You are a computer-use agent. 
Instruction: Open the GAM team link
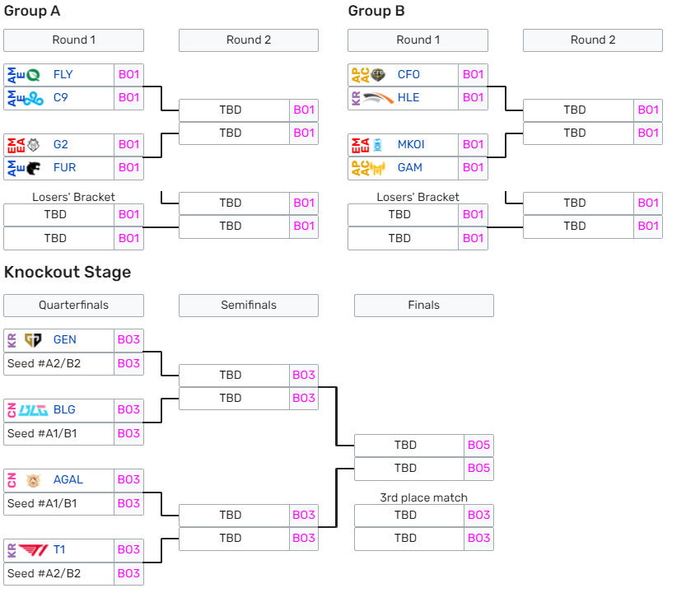tap(409, 168)
